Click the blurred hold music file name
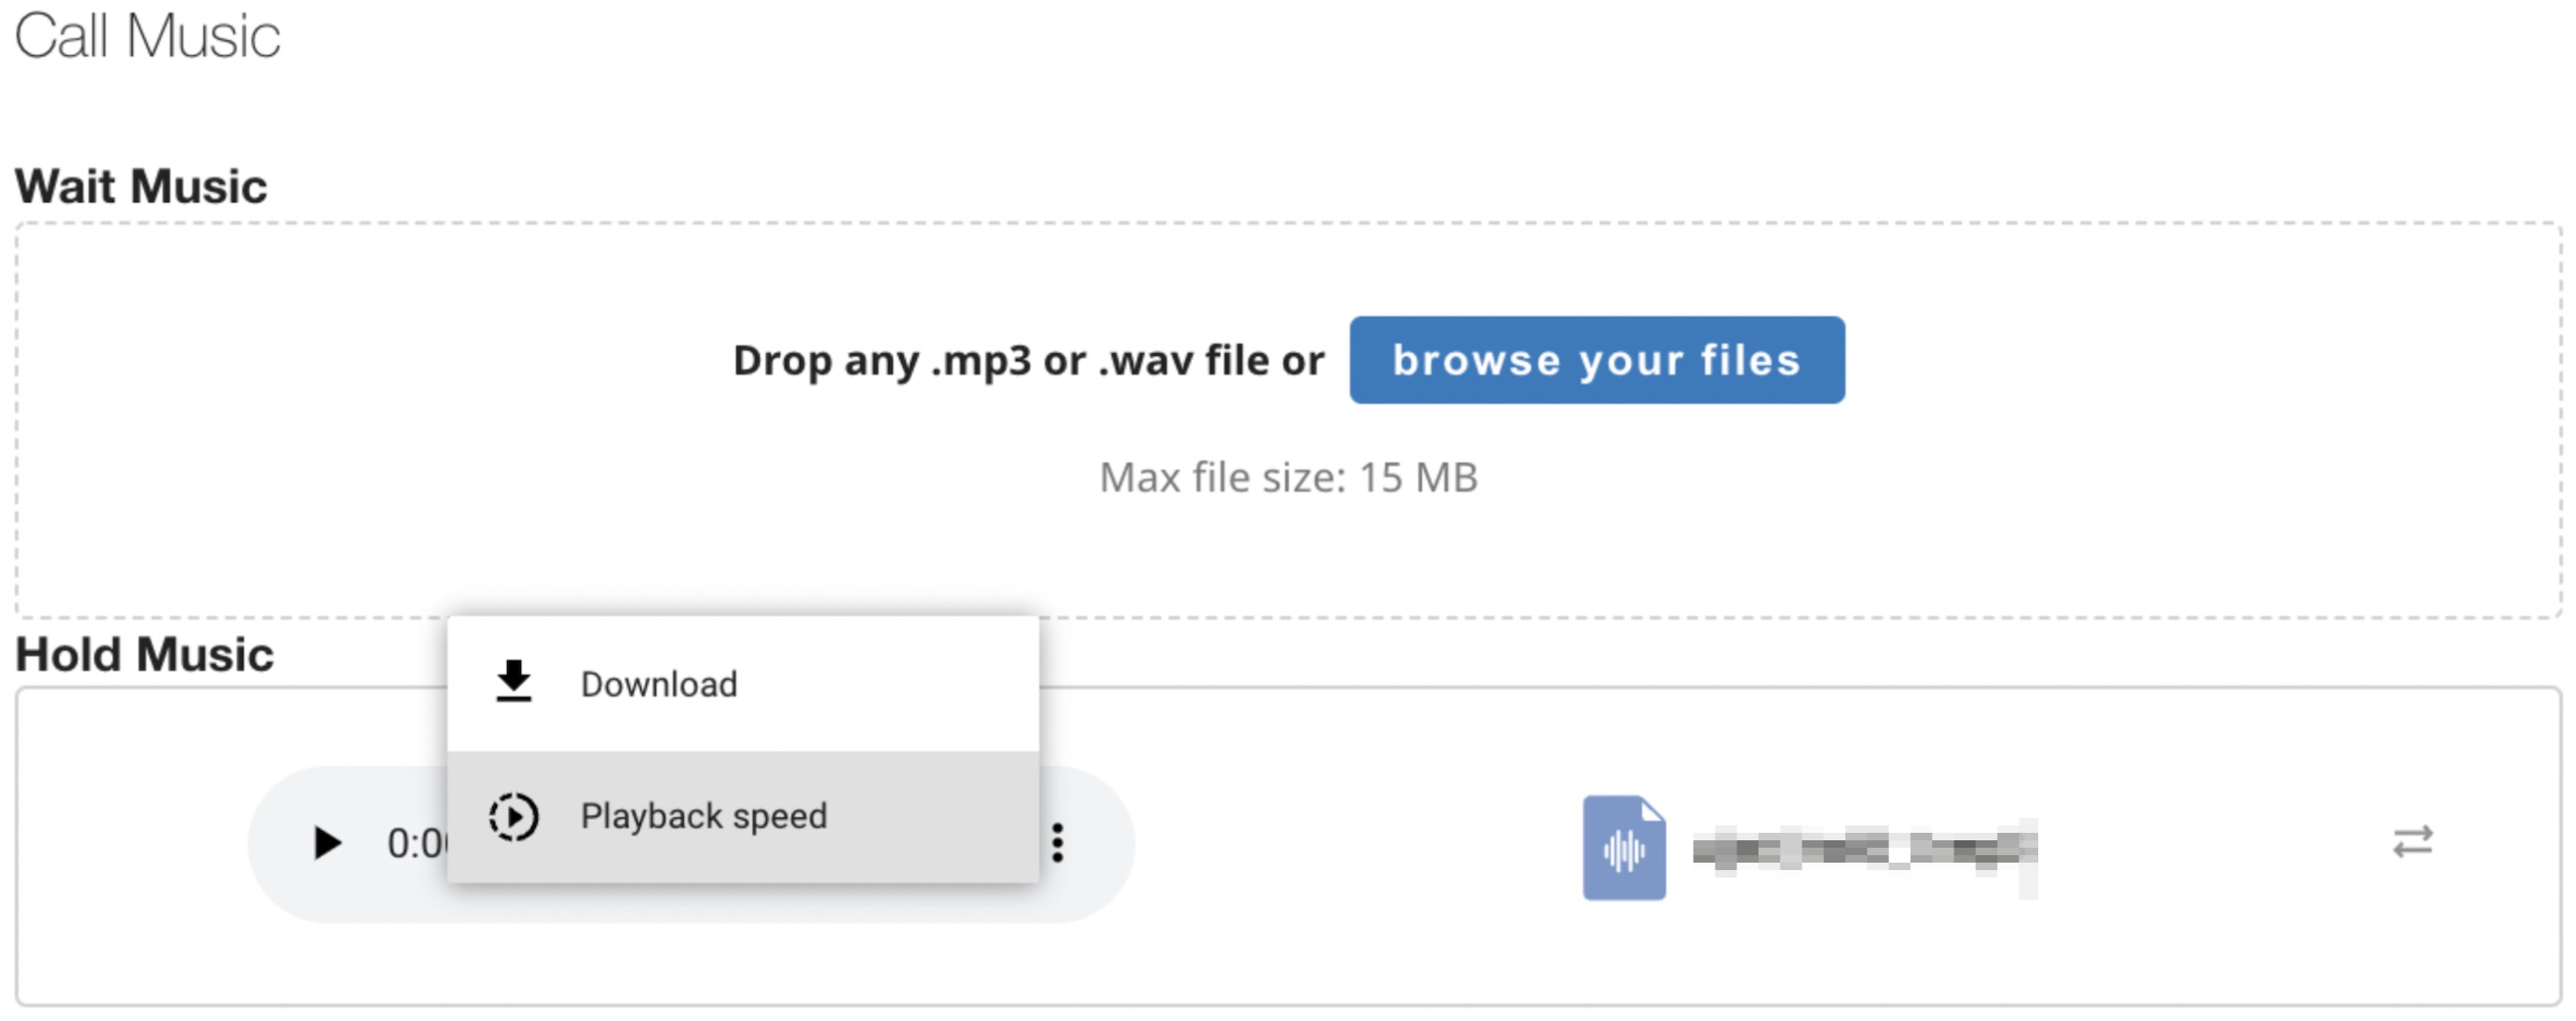This screenshot has height=1021, width=2576. pyautogui.click(x=1863, y=849)
